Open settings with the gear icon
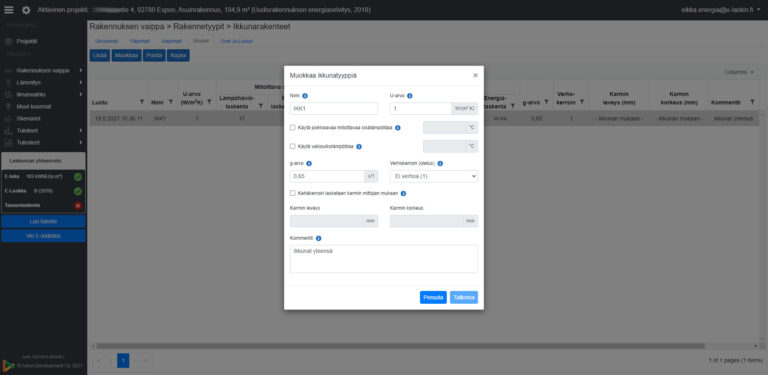 coord(26,10)
